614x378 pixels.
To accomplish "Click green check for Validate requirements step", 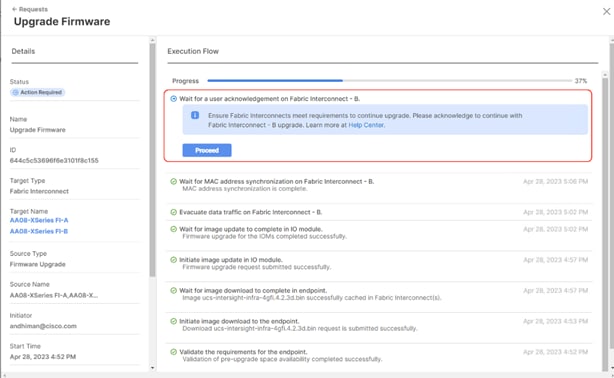I will (x=173, y=352).
